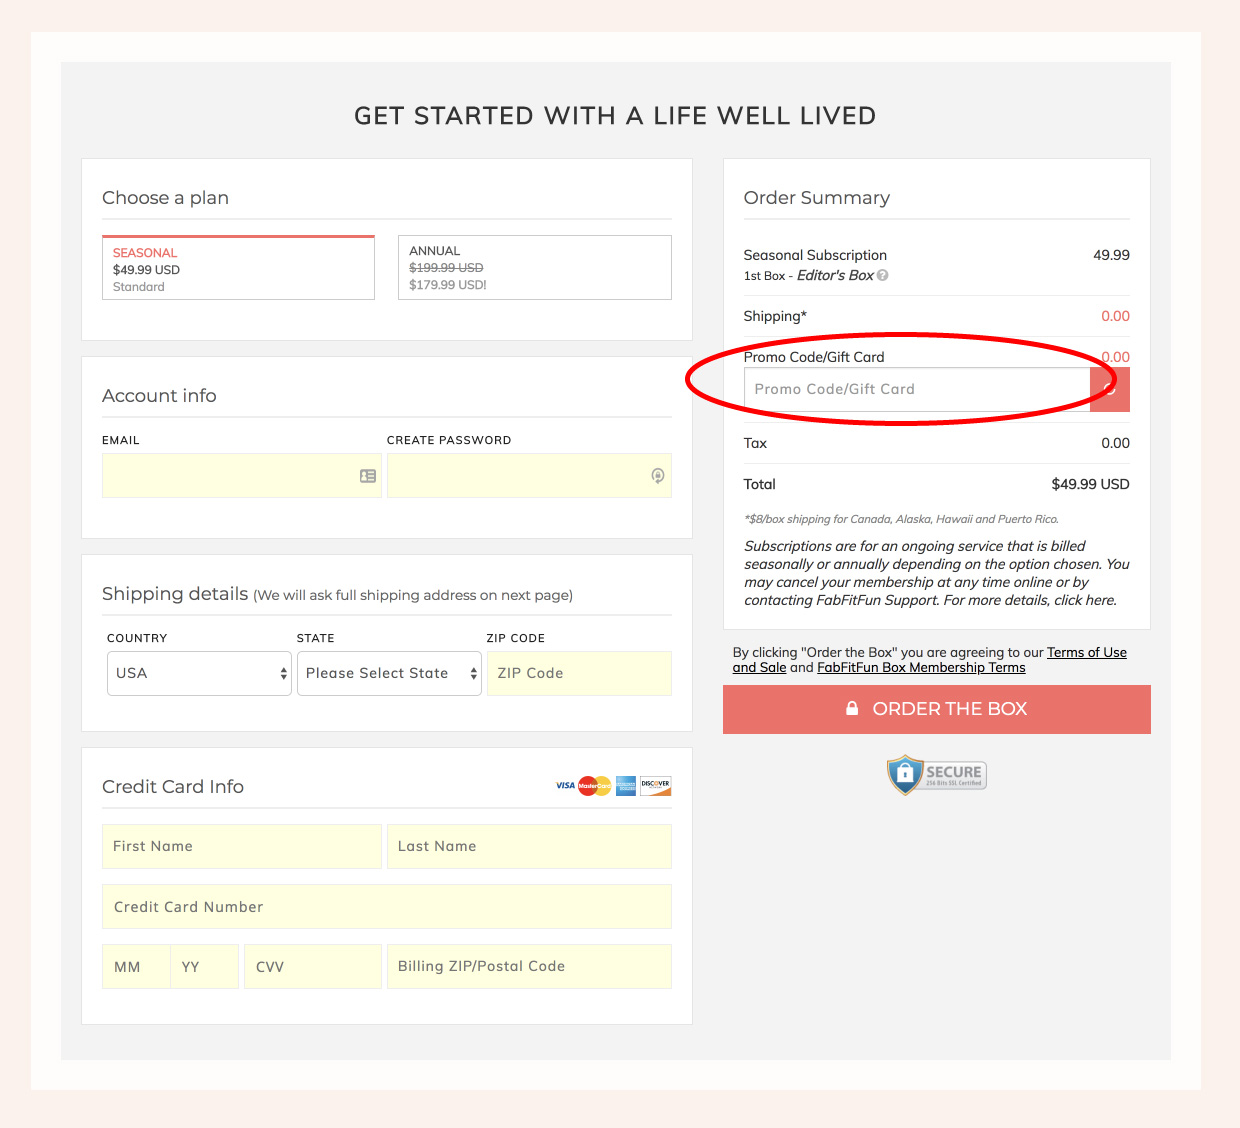Focus the shipping ZIP Code field

pos(578,674)
